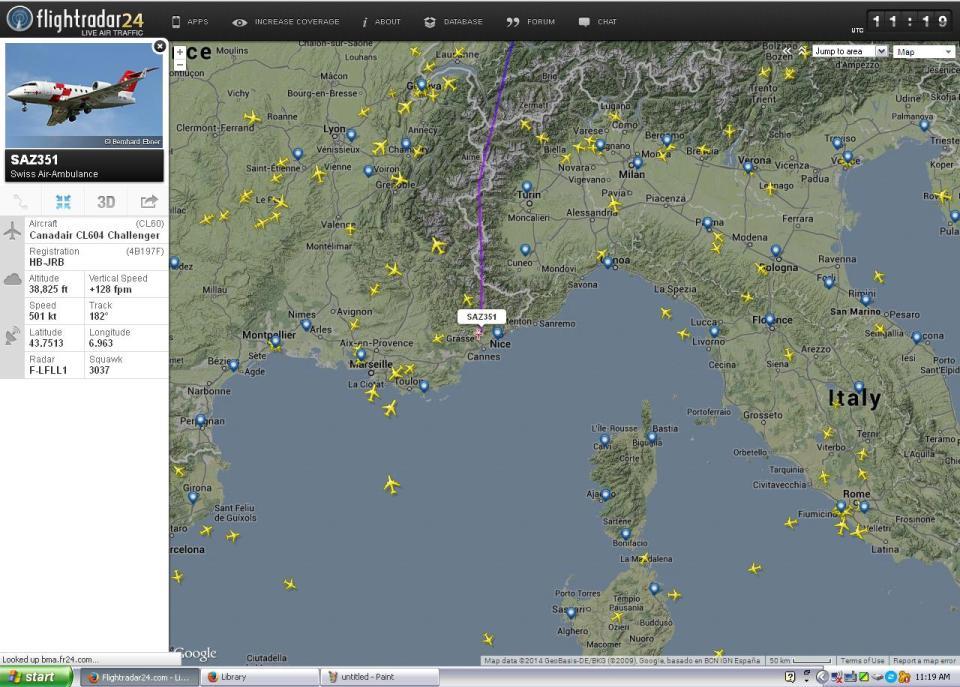Click the UTC clock display
The width and height of the screenshot is (960, 687).
(x=910, y=22)
